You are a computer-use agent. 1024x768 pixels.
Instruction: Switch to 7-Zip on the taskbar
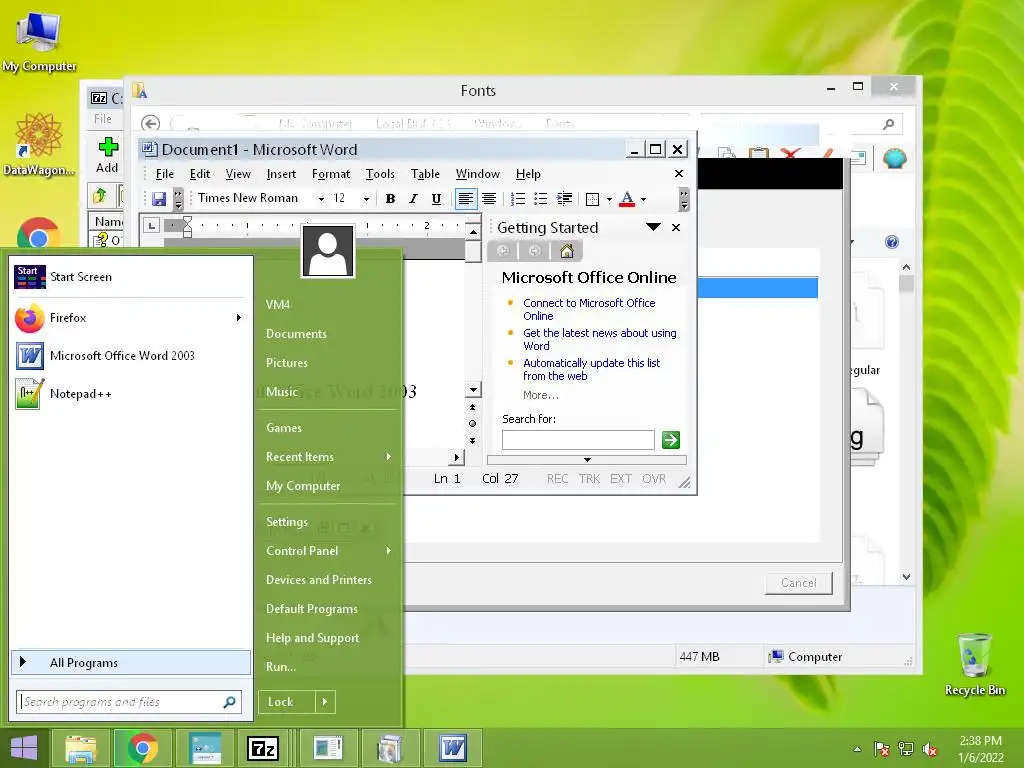[264, 748]
